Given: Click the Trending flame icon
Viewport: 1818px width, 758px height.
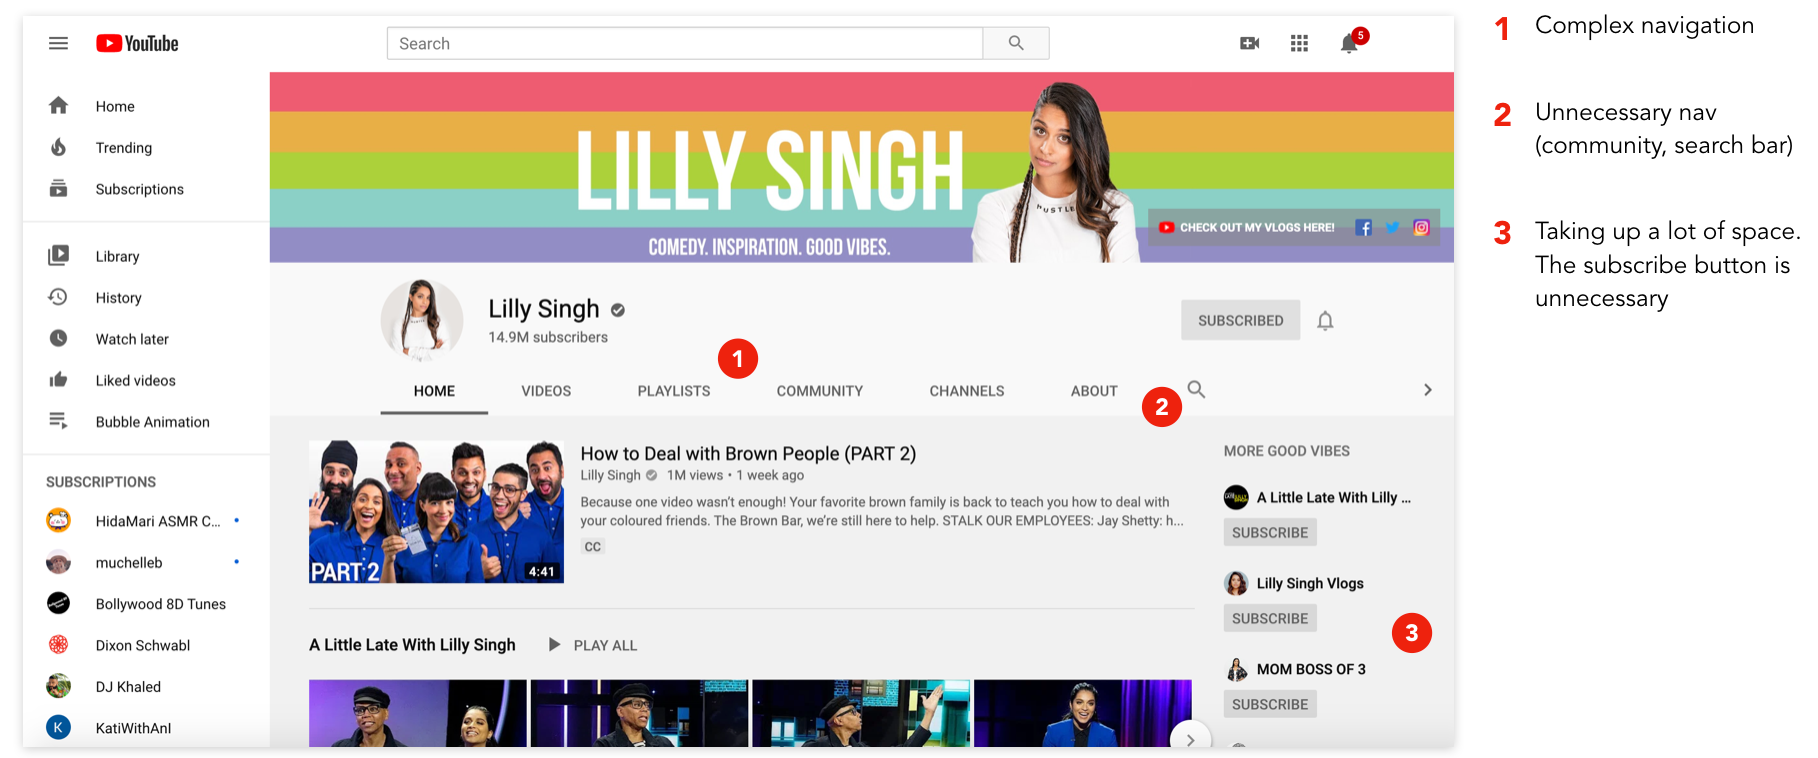Looking at the screenshot, I should [x=58, y=147].
